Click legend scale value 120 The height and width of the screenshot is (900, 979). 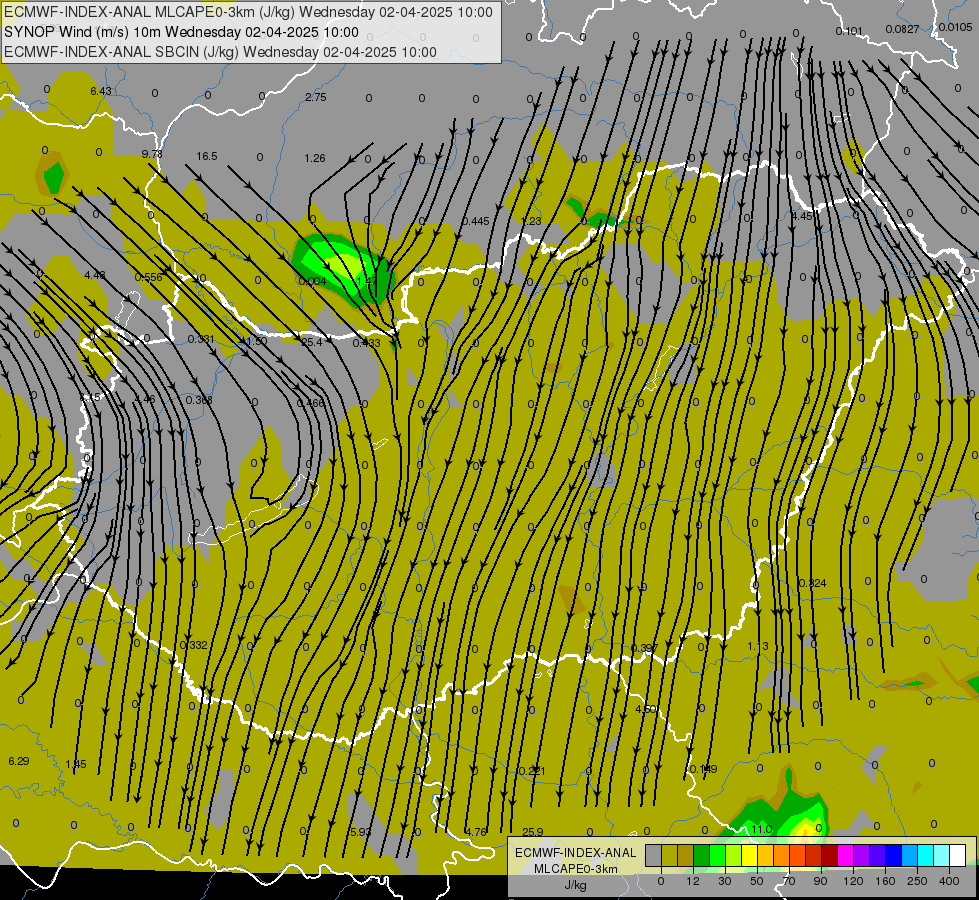(853, 881)
